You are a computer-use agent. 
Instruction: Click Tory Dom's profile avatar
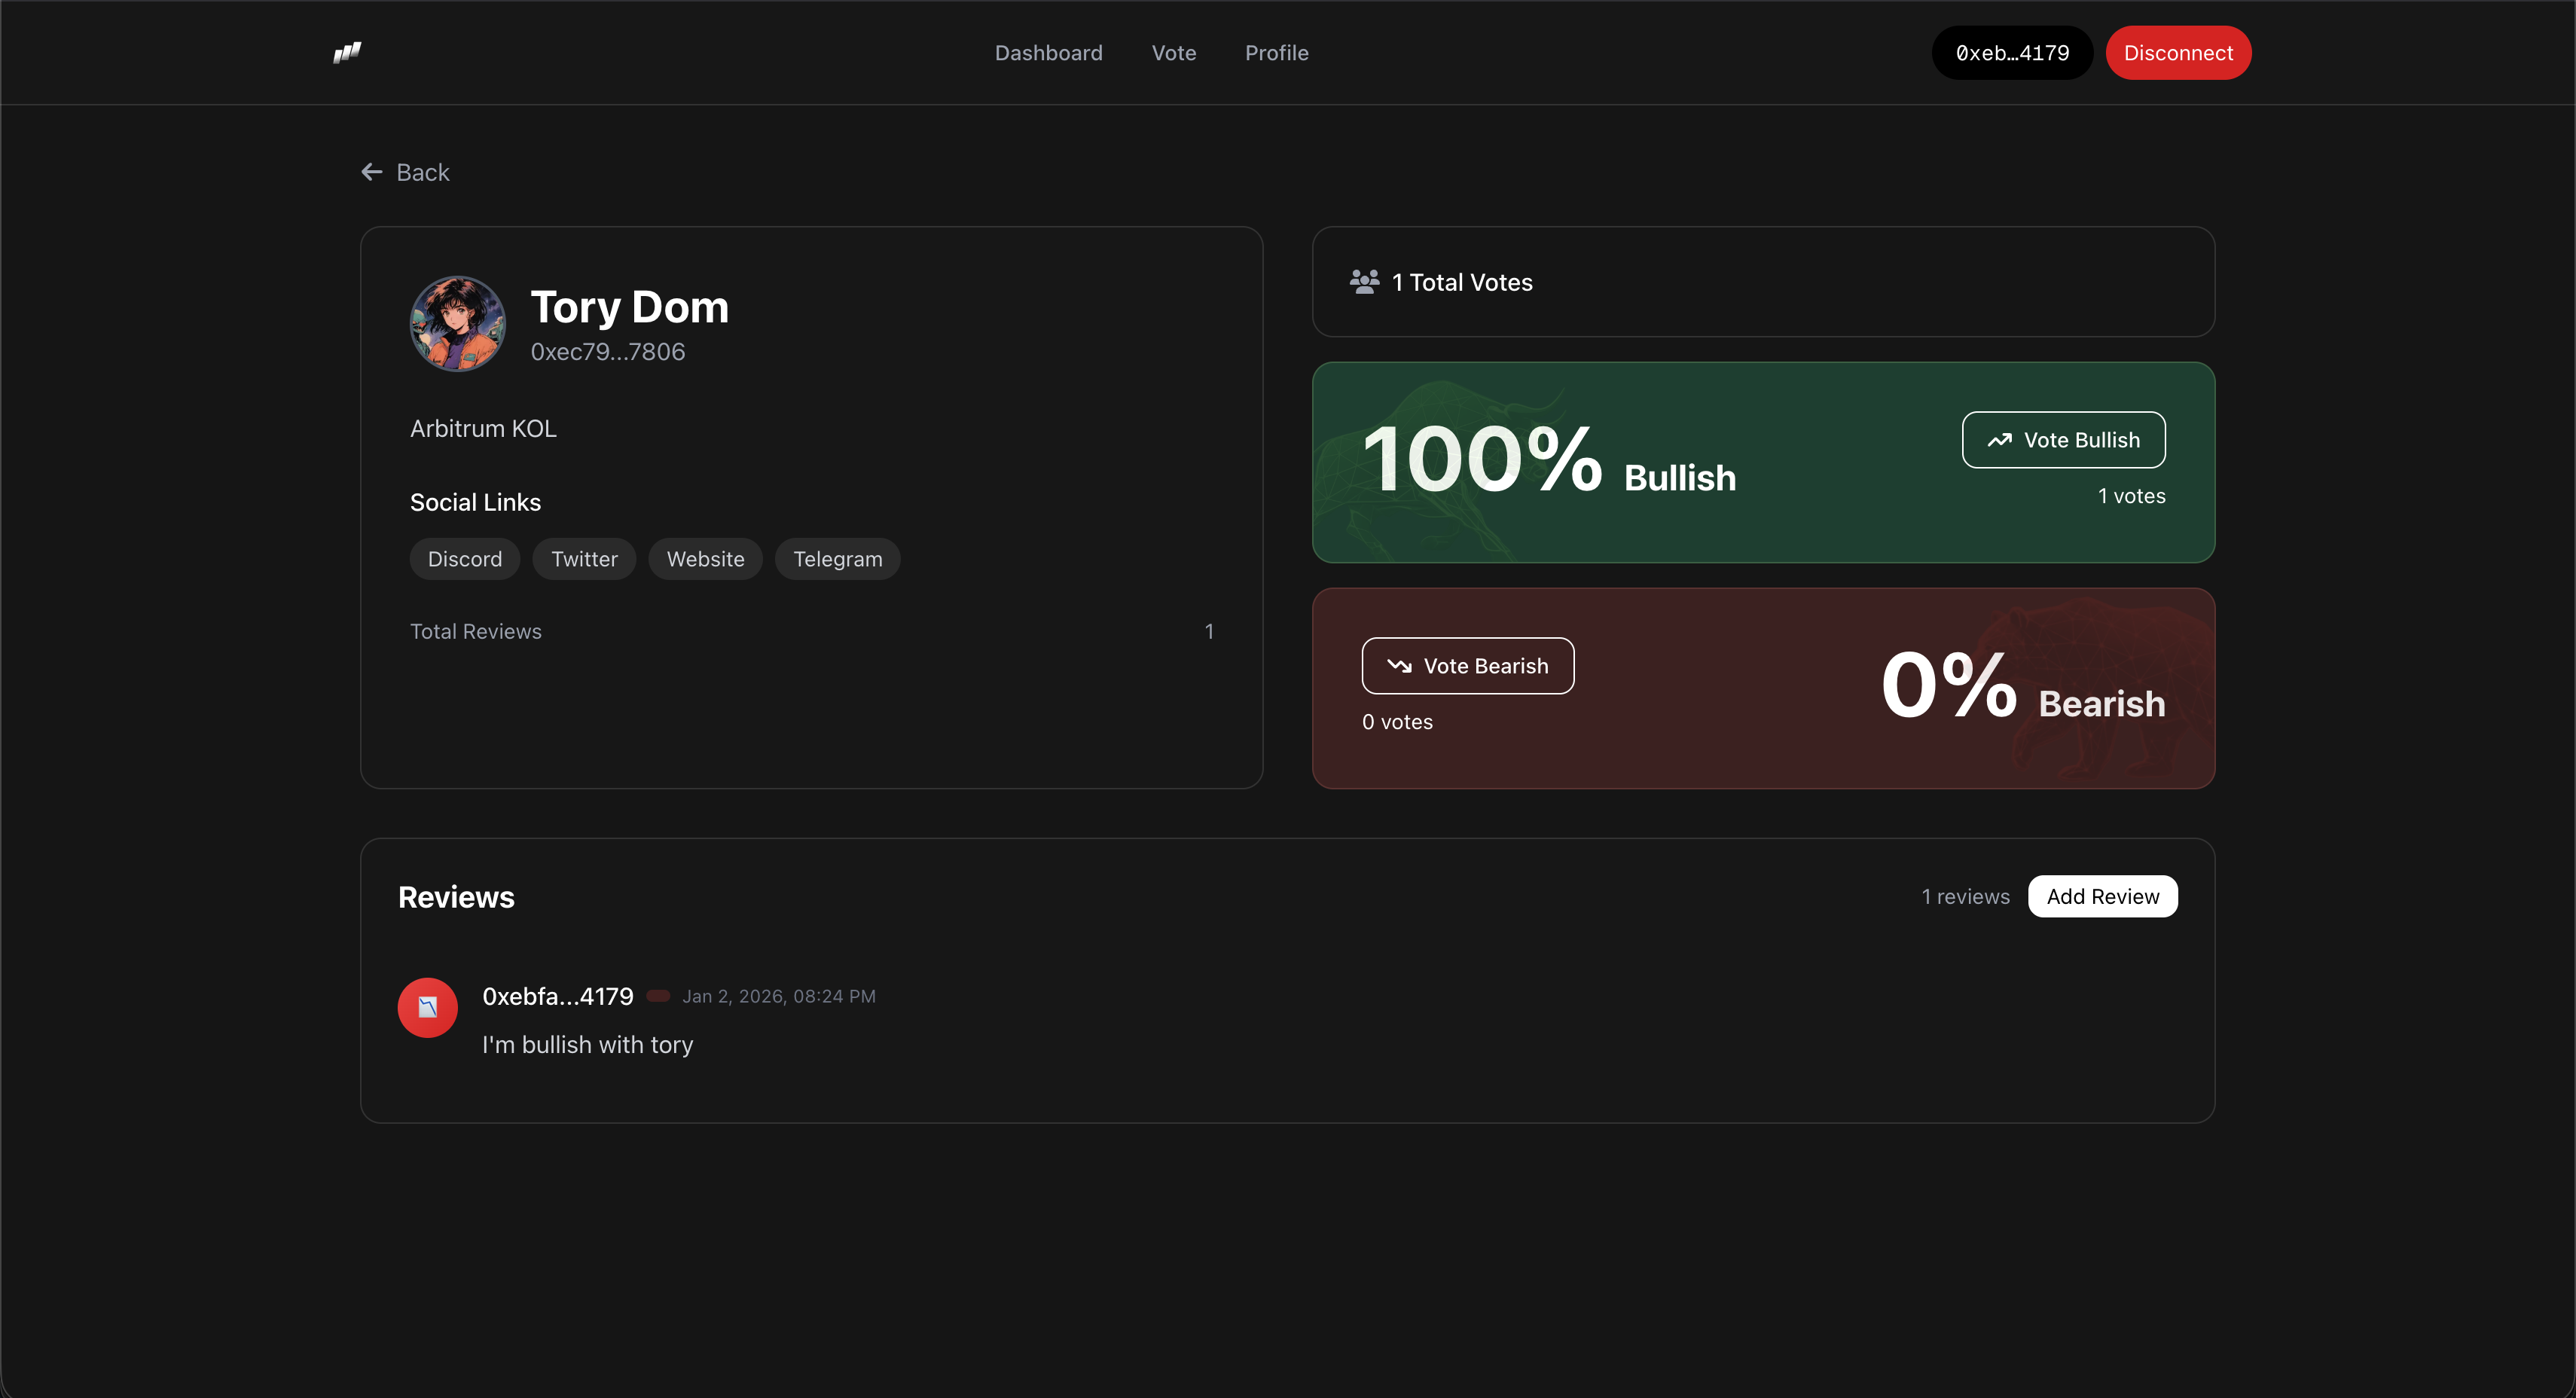457,324
